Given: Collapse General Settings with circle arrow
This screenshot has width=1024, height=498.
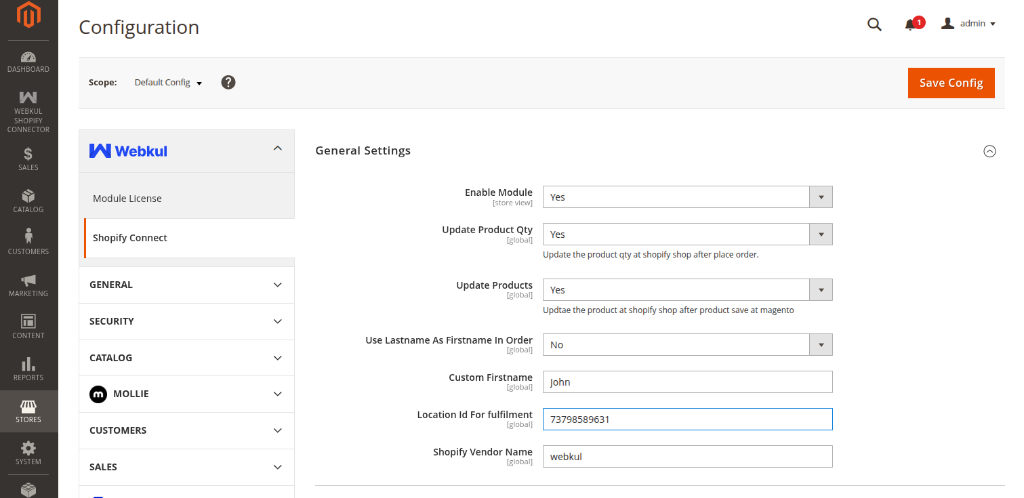Looking at the screenshot, I should 989,151.
